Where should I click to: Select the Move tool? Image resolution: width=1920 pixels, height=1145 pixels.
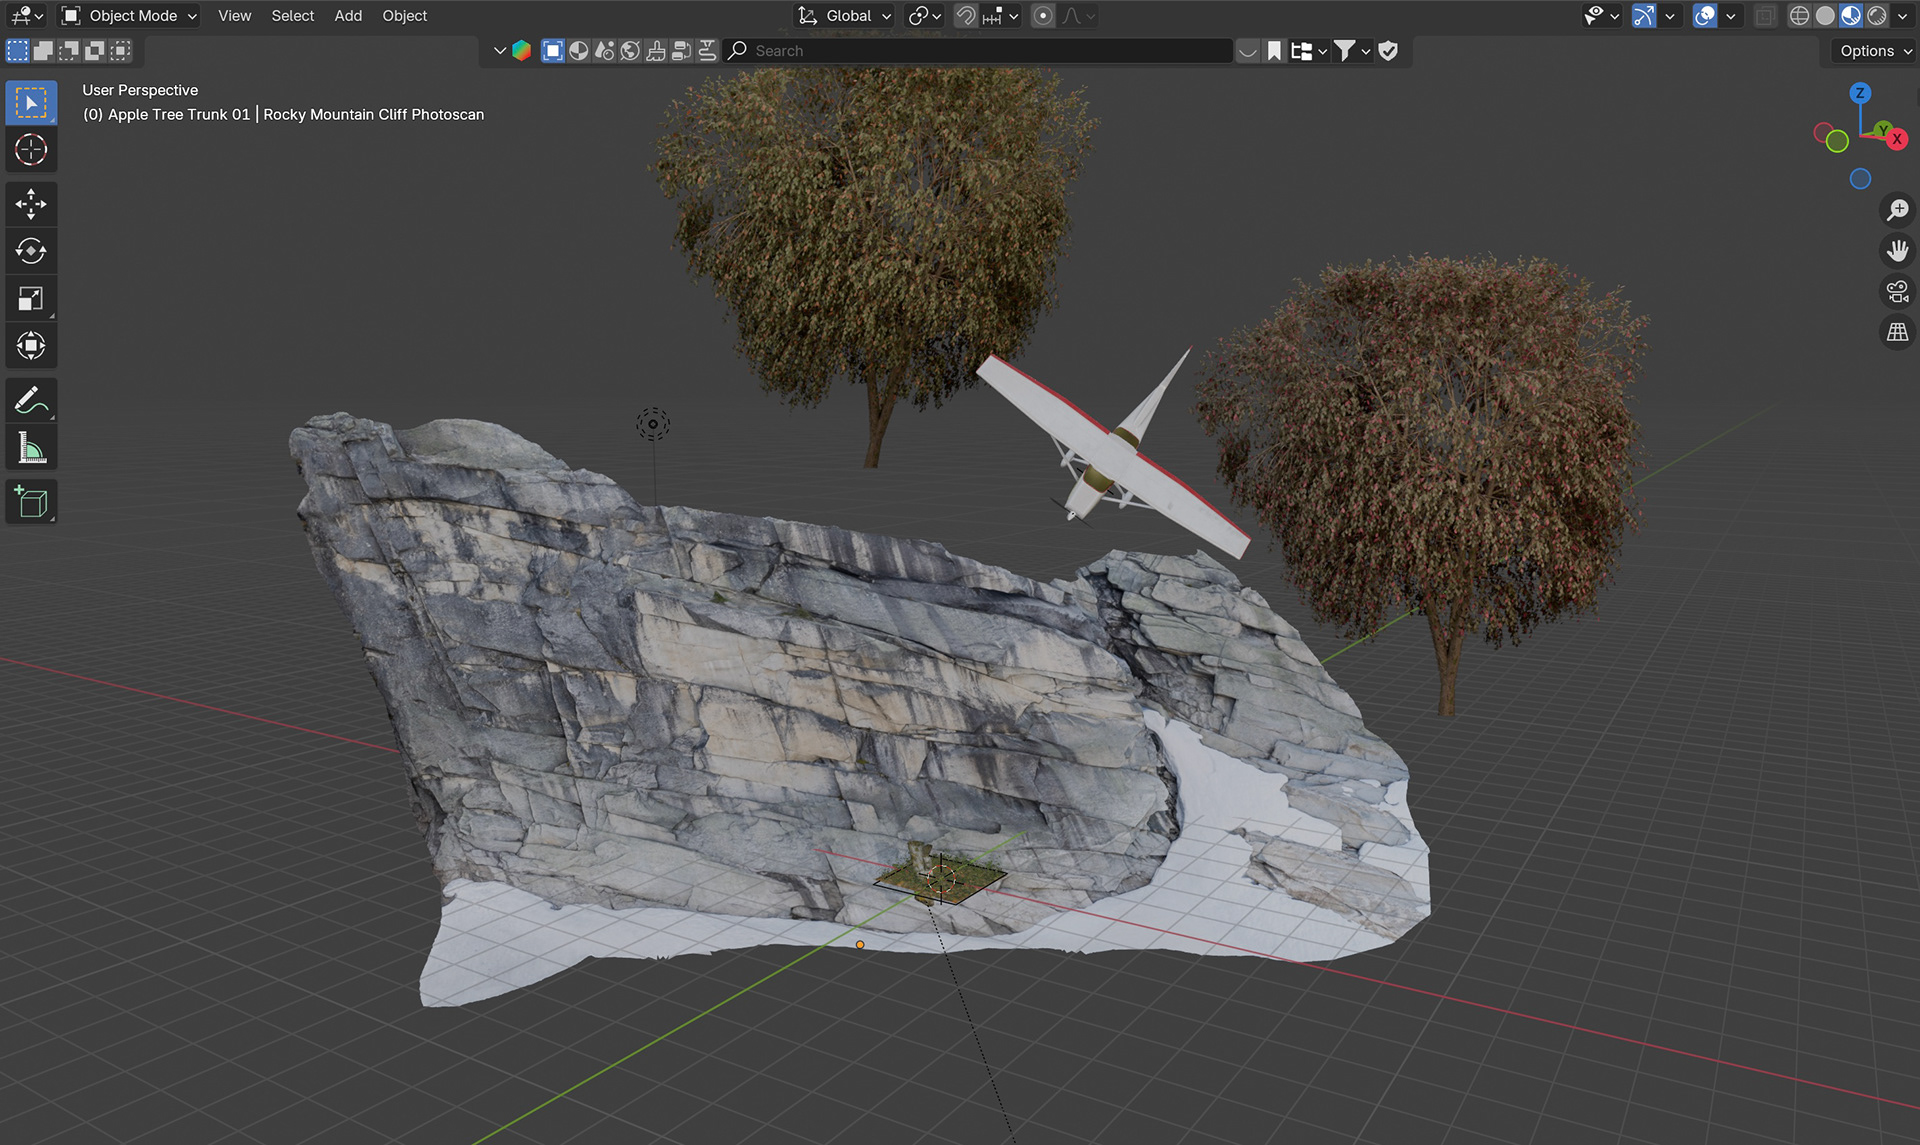click(31, 204)
